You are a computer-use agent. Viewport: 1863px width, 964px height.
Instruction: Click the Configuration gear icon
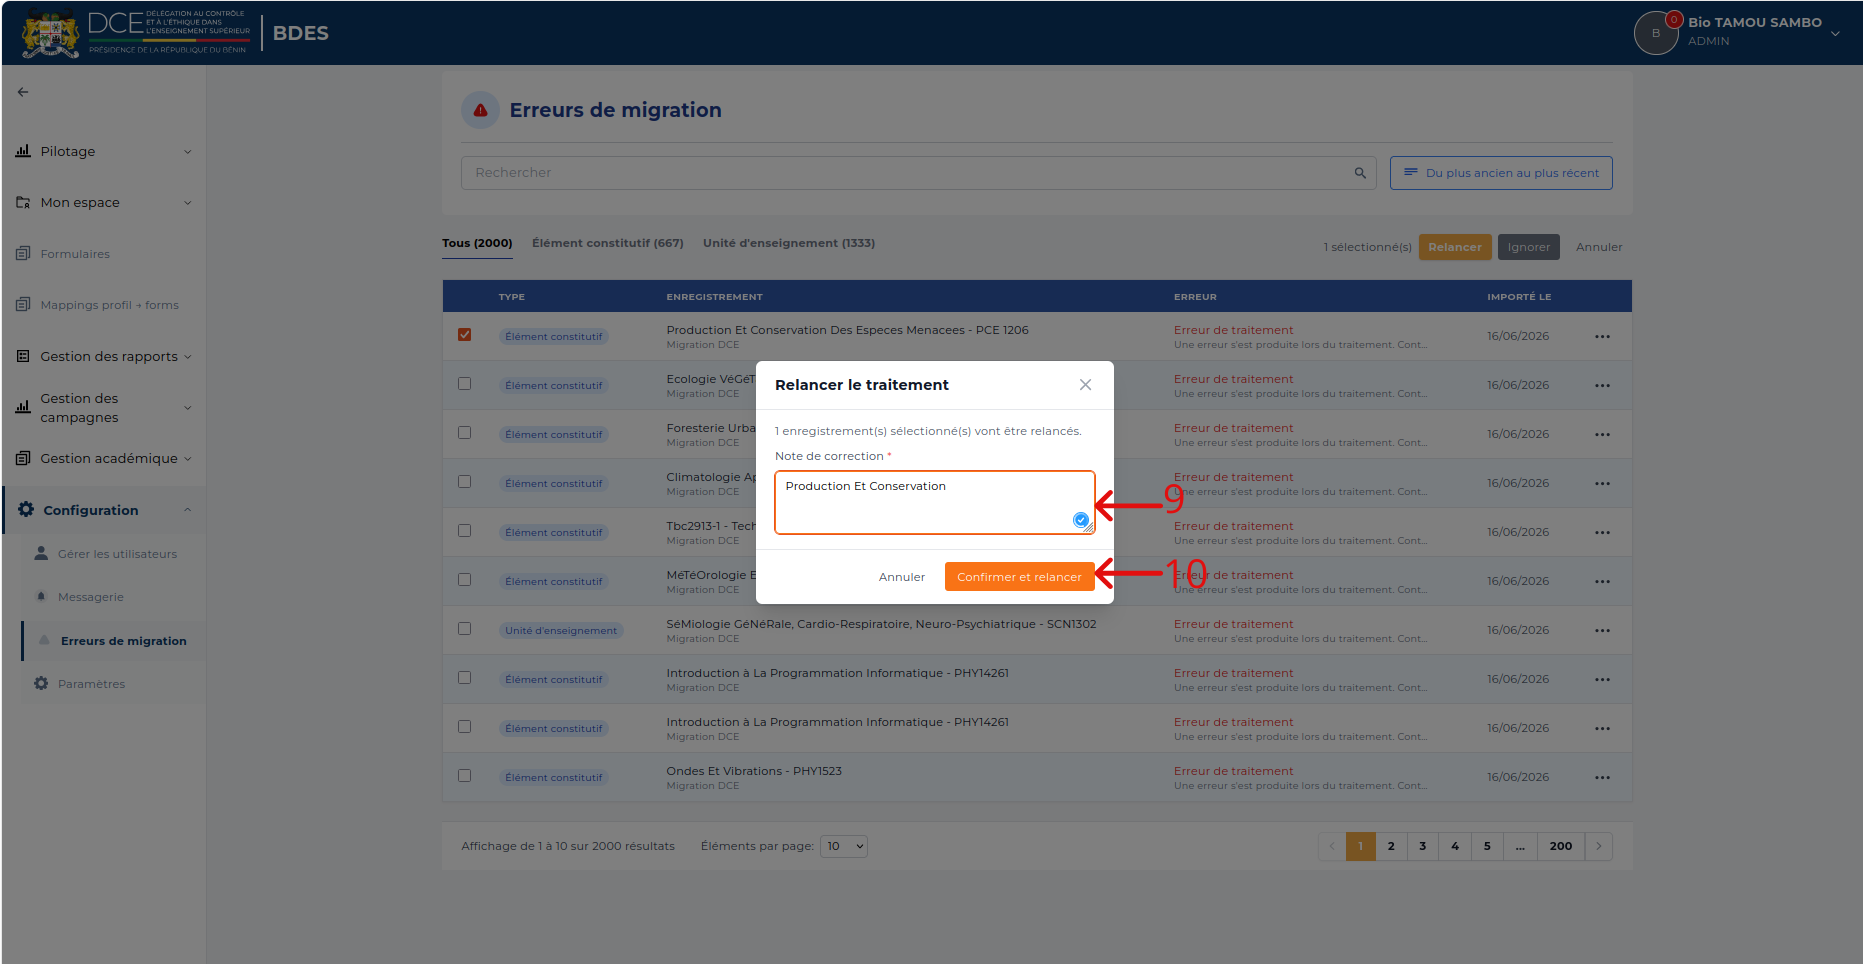pyautogui.click(x=26, y=509)
